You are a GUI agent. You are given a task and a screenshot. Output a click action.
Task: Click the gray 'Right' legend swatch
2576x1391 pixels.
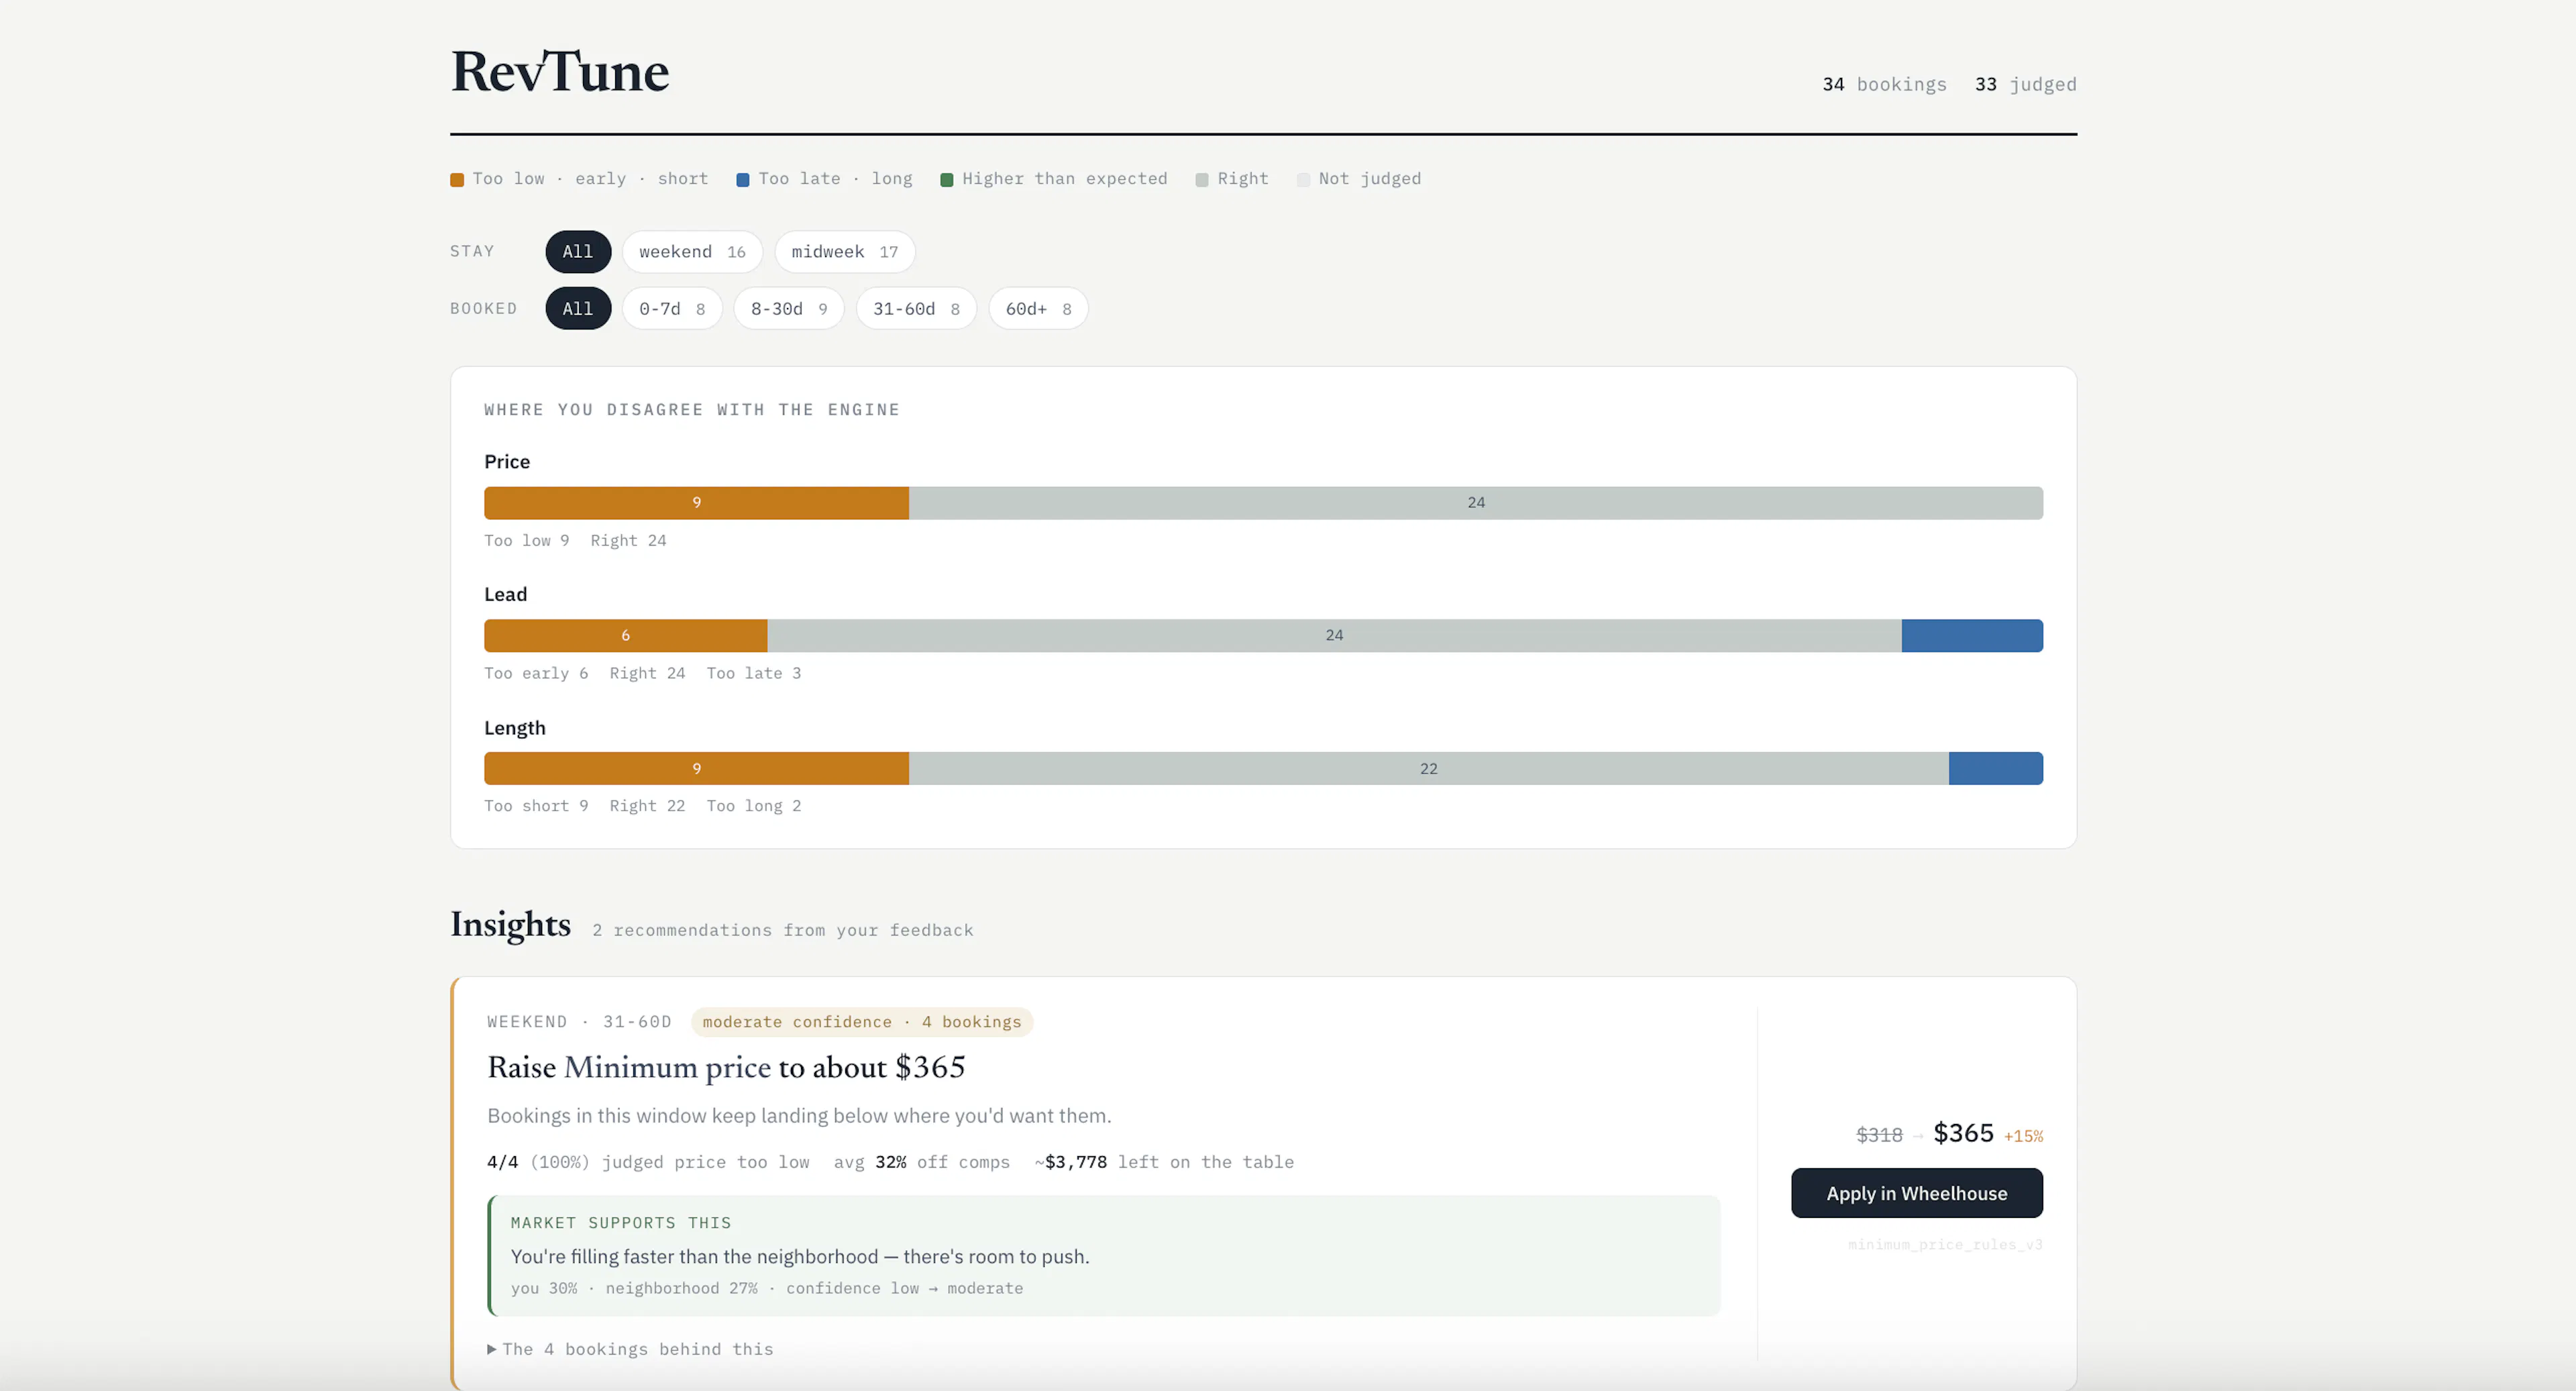[1202, 179]
